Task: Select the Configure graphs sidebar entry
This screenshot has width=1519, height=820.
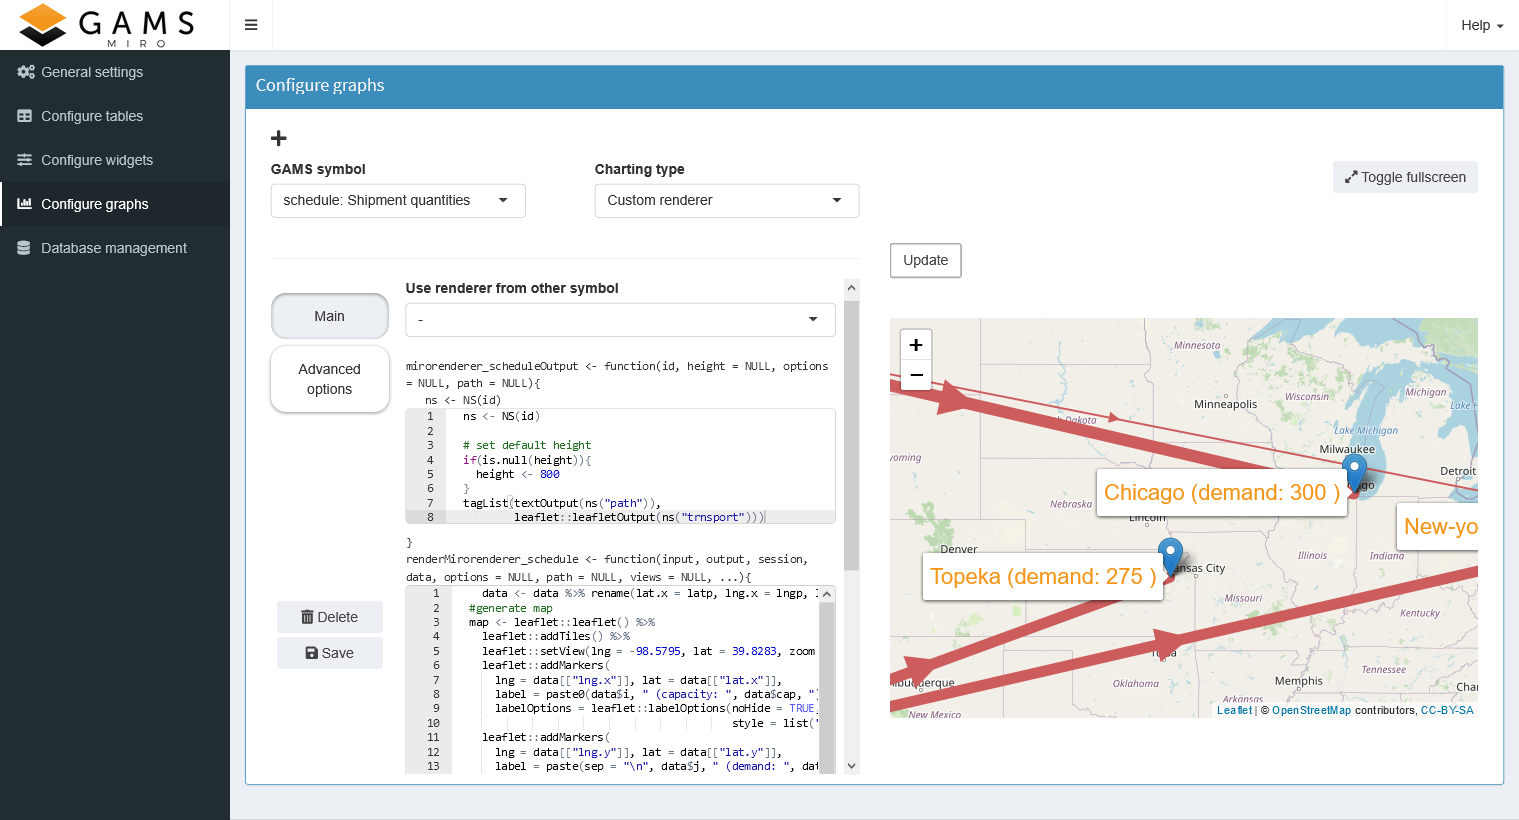Action: [x=95, y=204]
